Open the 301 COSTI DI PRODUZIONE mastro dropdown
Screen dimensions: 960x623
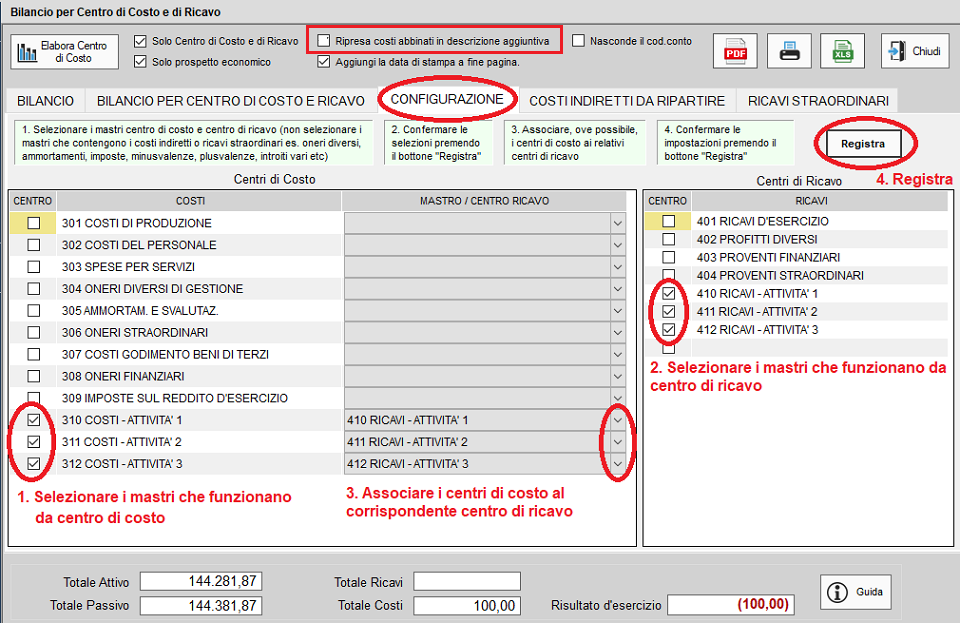(x=618, y=223)
